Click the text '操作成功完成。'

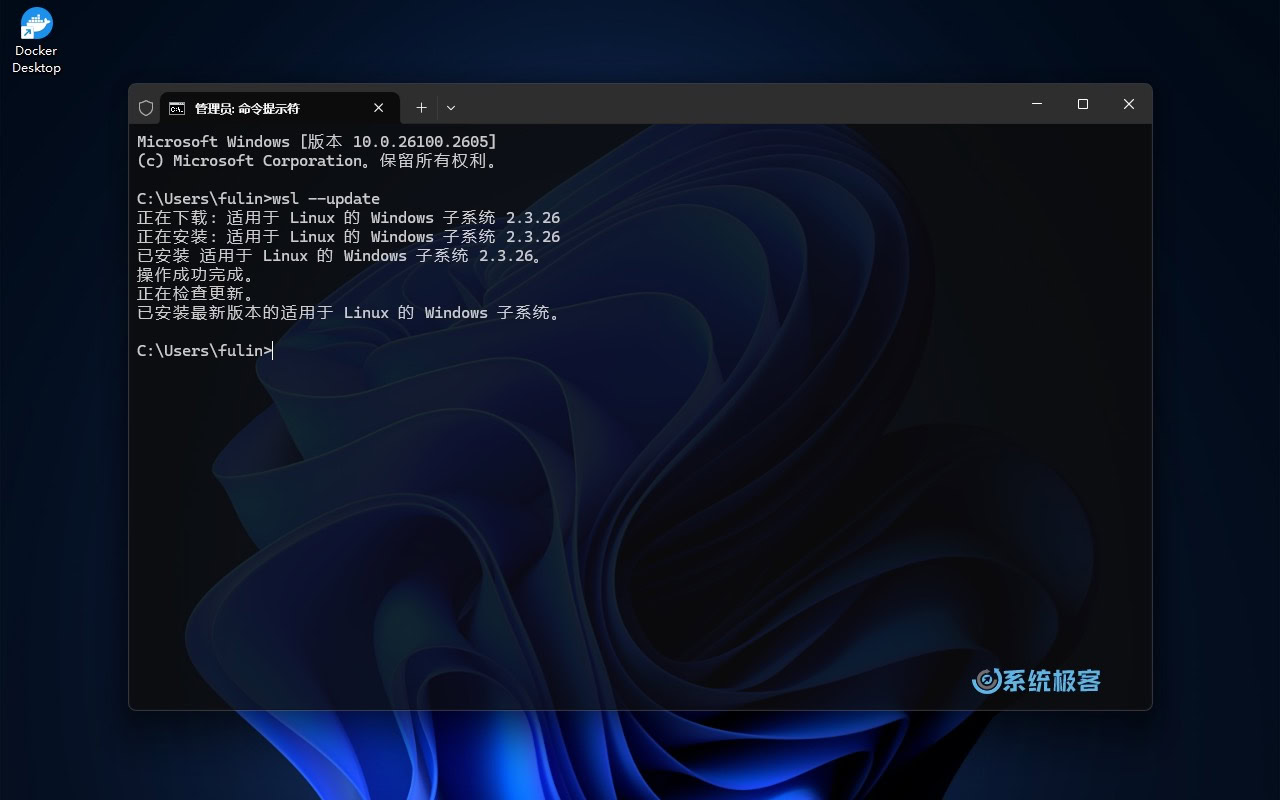(196, 275)
